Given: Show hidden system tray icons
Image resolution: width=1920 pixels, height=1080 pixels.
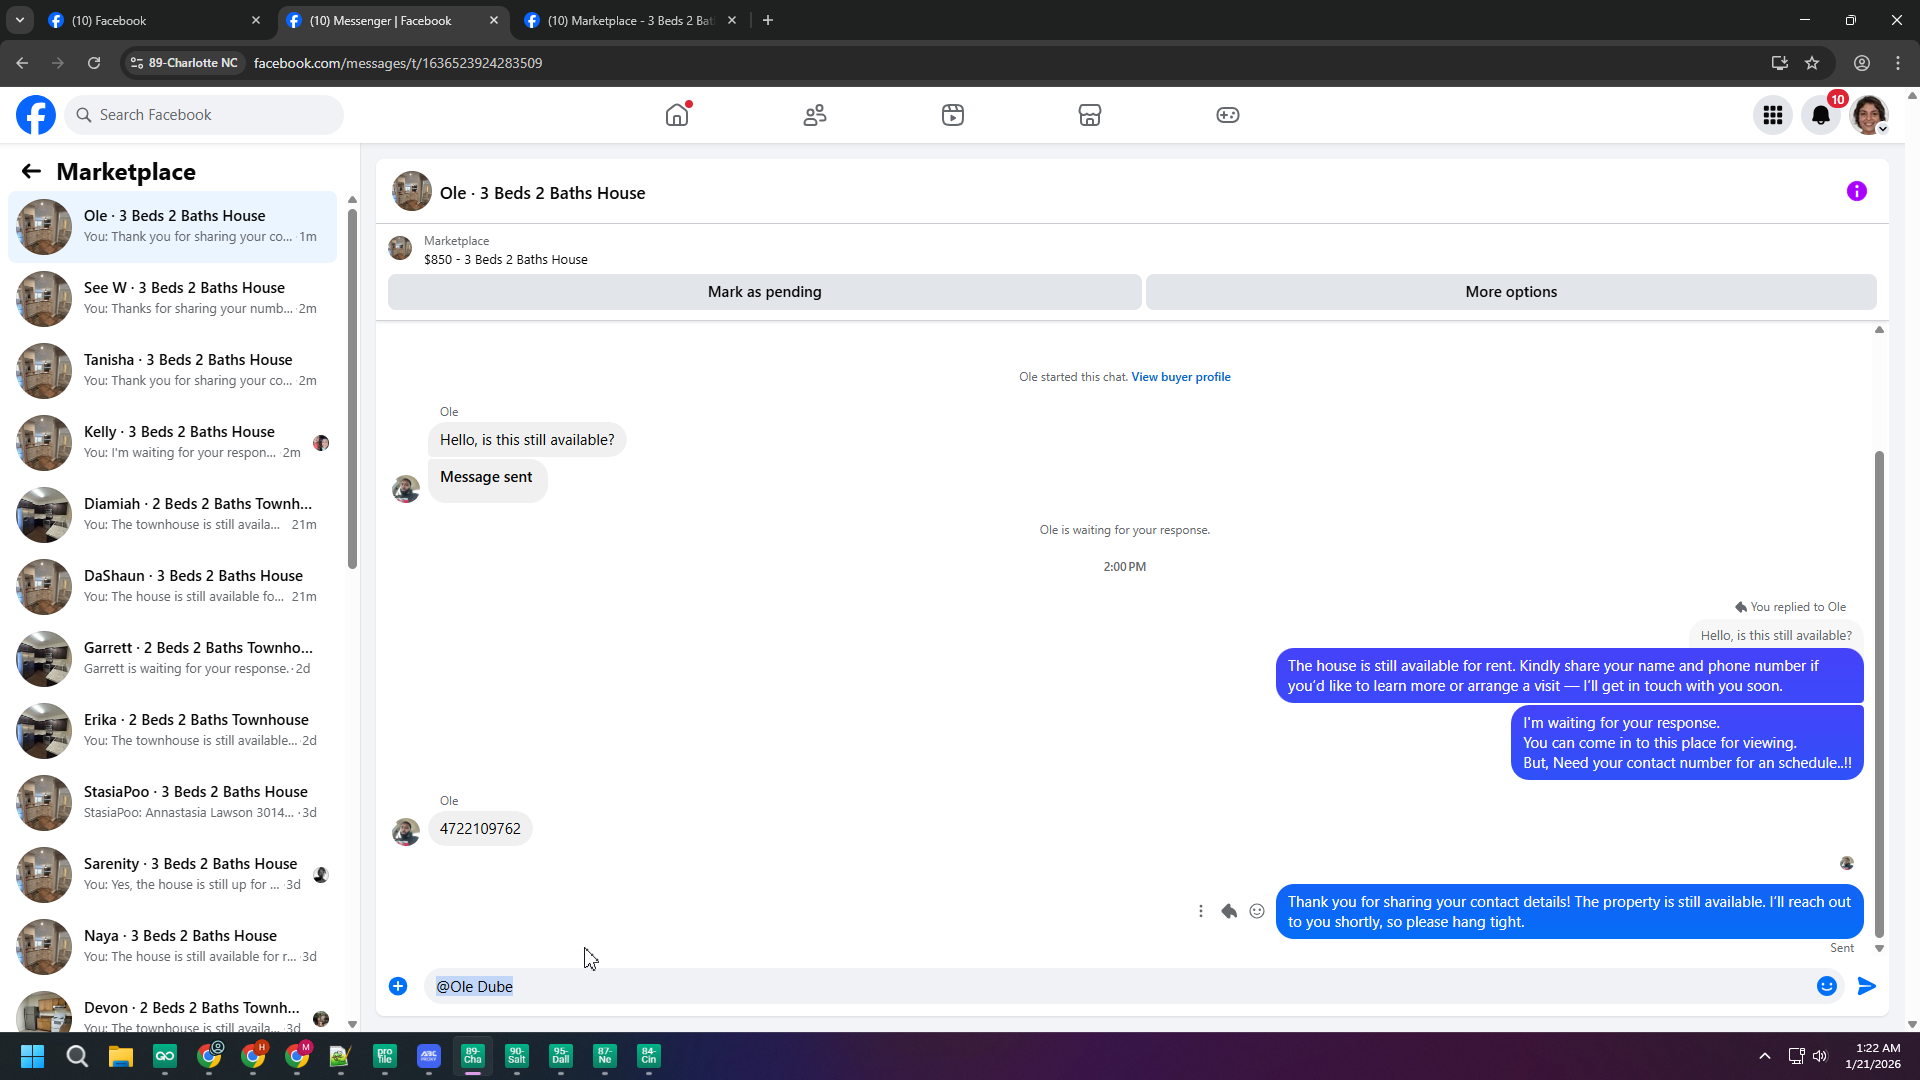Looking at the screenshot, I should tap(1765, 1056).
